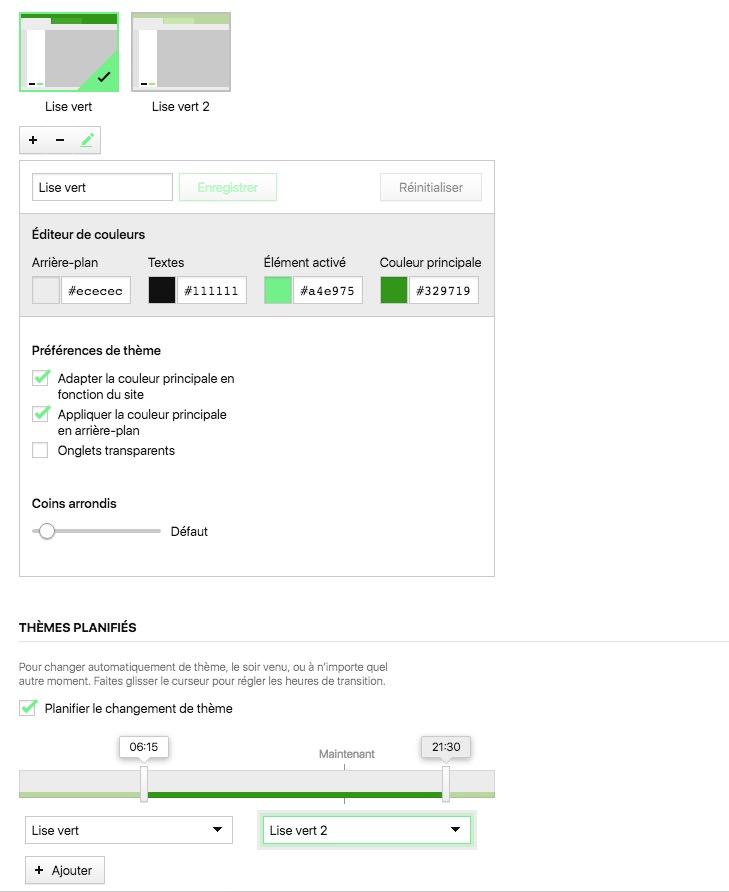Image resolution: width=729 pixels, height=892 pixels.
Task: Toggle Planifier le changement de thème
Action: (x=28, y=708)
